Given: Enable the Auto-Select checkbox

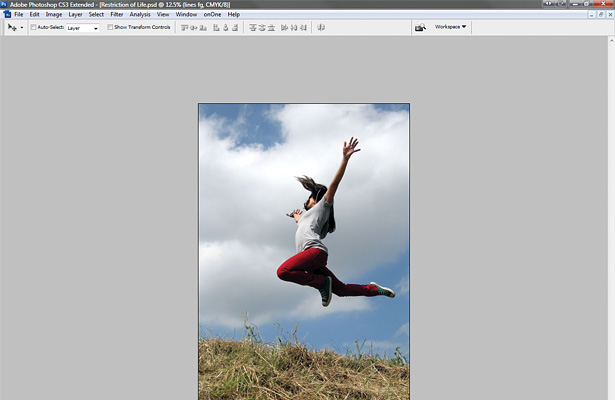Looking at the screenshot, I should [33, 27].
